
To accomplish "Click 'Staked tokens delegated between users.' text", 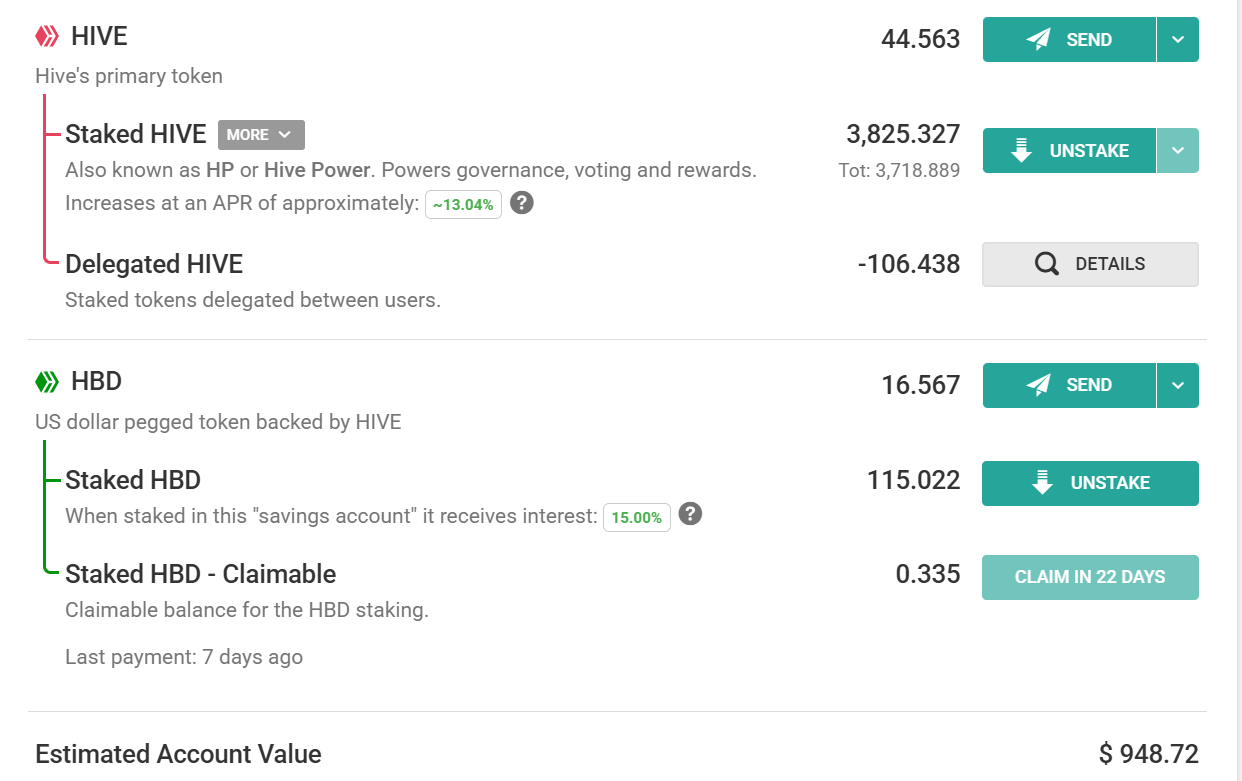I will pyautogui.click(x=253, y=300).
